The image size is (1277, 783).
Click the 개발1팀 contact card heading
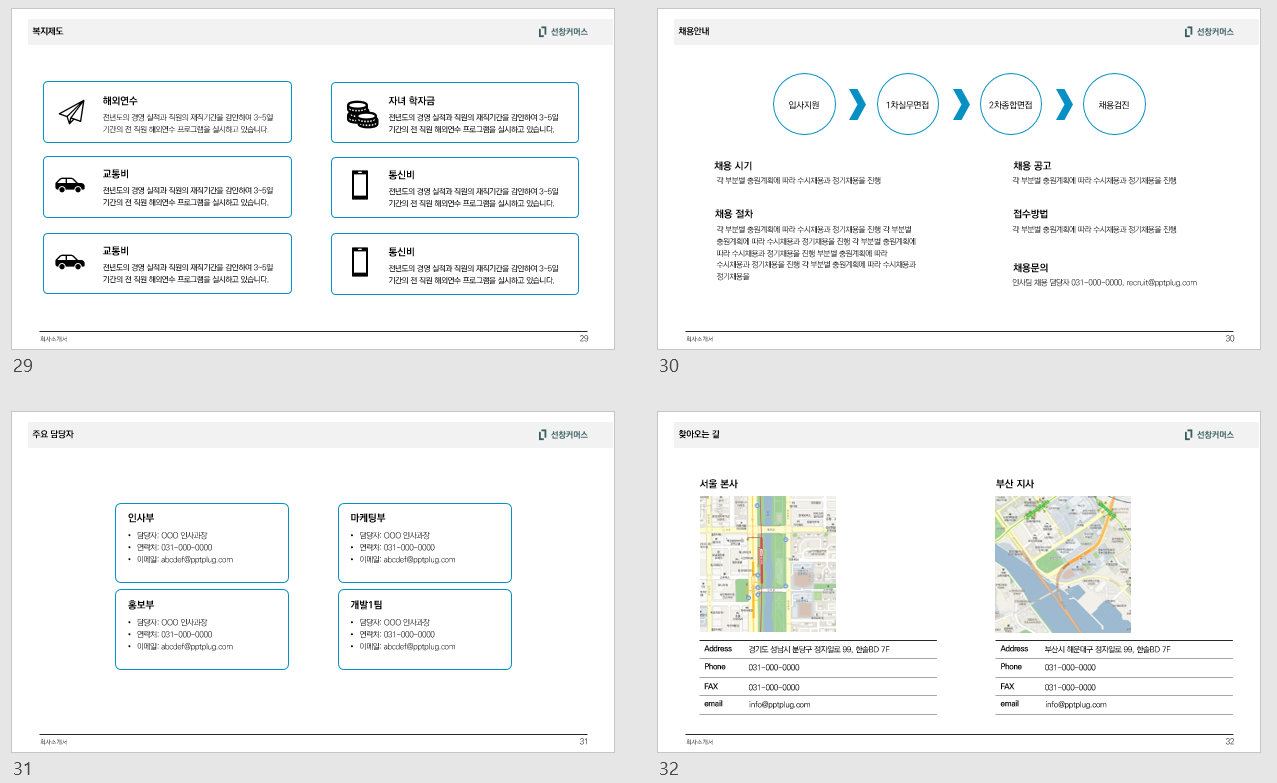pos(367,605)
